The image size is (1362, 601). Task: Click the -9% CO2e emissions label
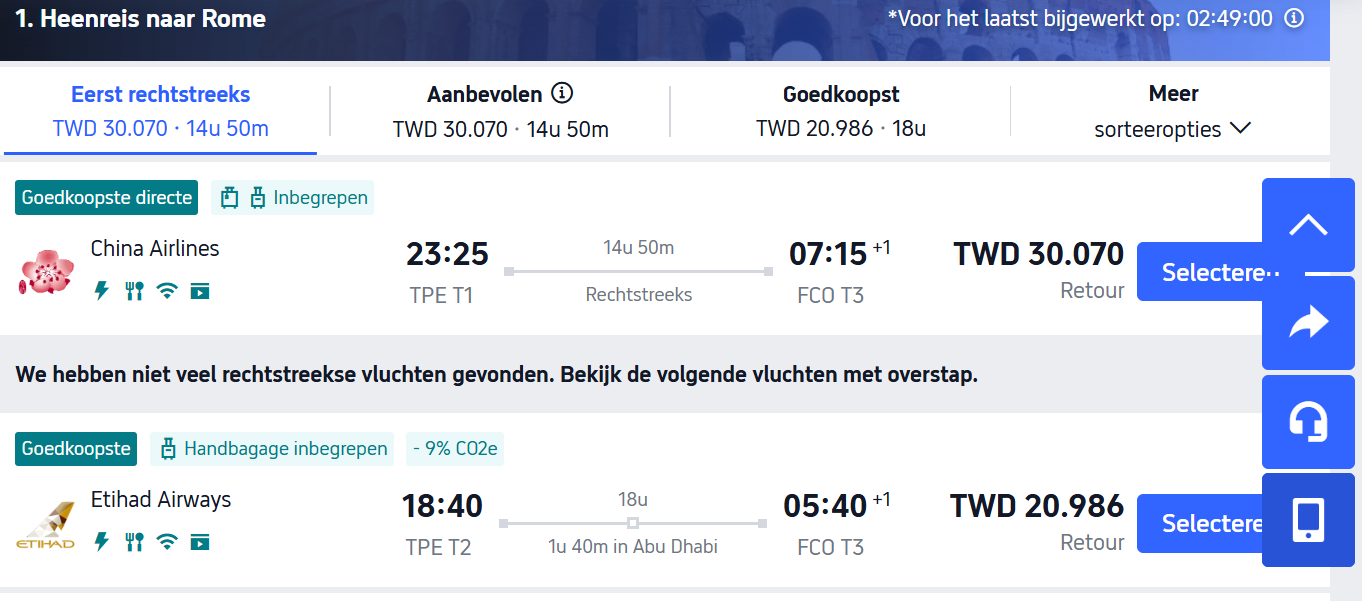(455, 449)
